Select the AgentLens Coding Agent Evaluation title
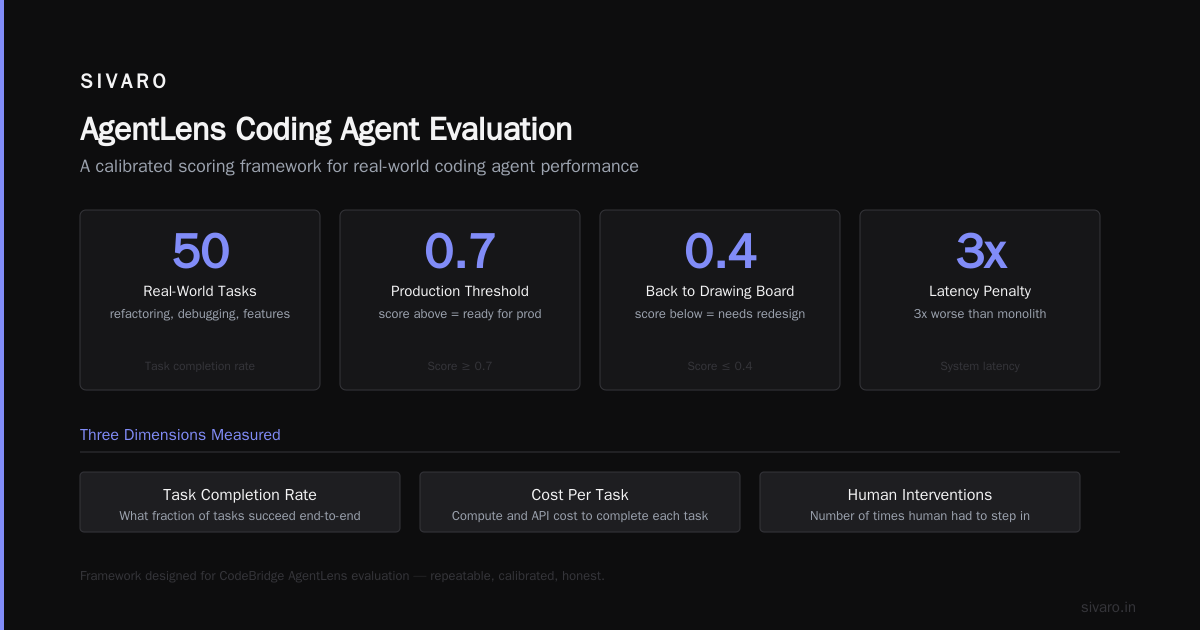Screen dimensions: 1200x630 click(x=326, y=129)
